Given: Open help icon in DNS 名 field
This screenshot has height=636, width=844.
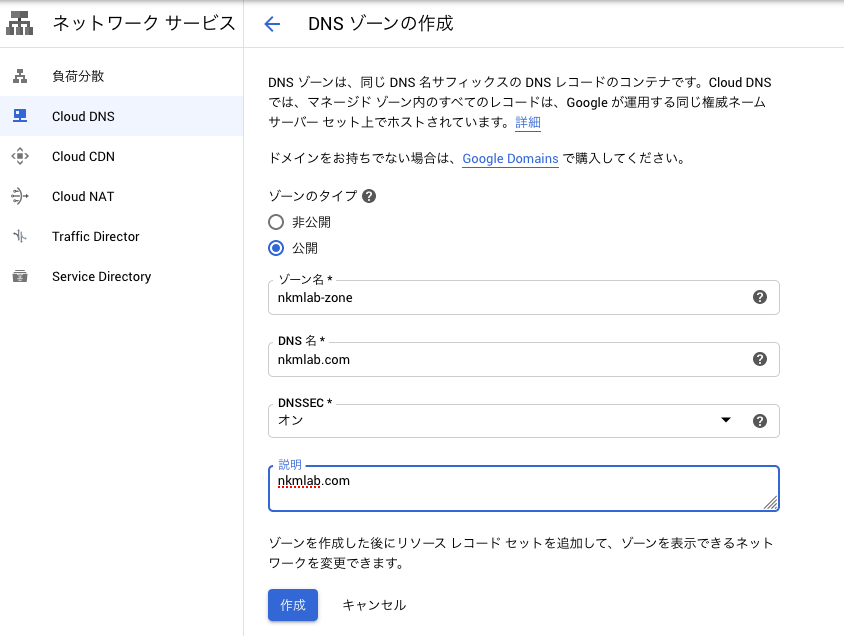Looking at the screenshot, I should [759, 359].
